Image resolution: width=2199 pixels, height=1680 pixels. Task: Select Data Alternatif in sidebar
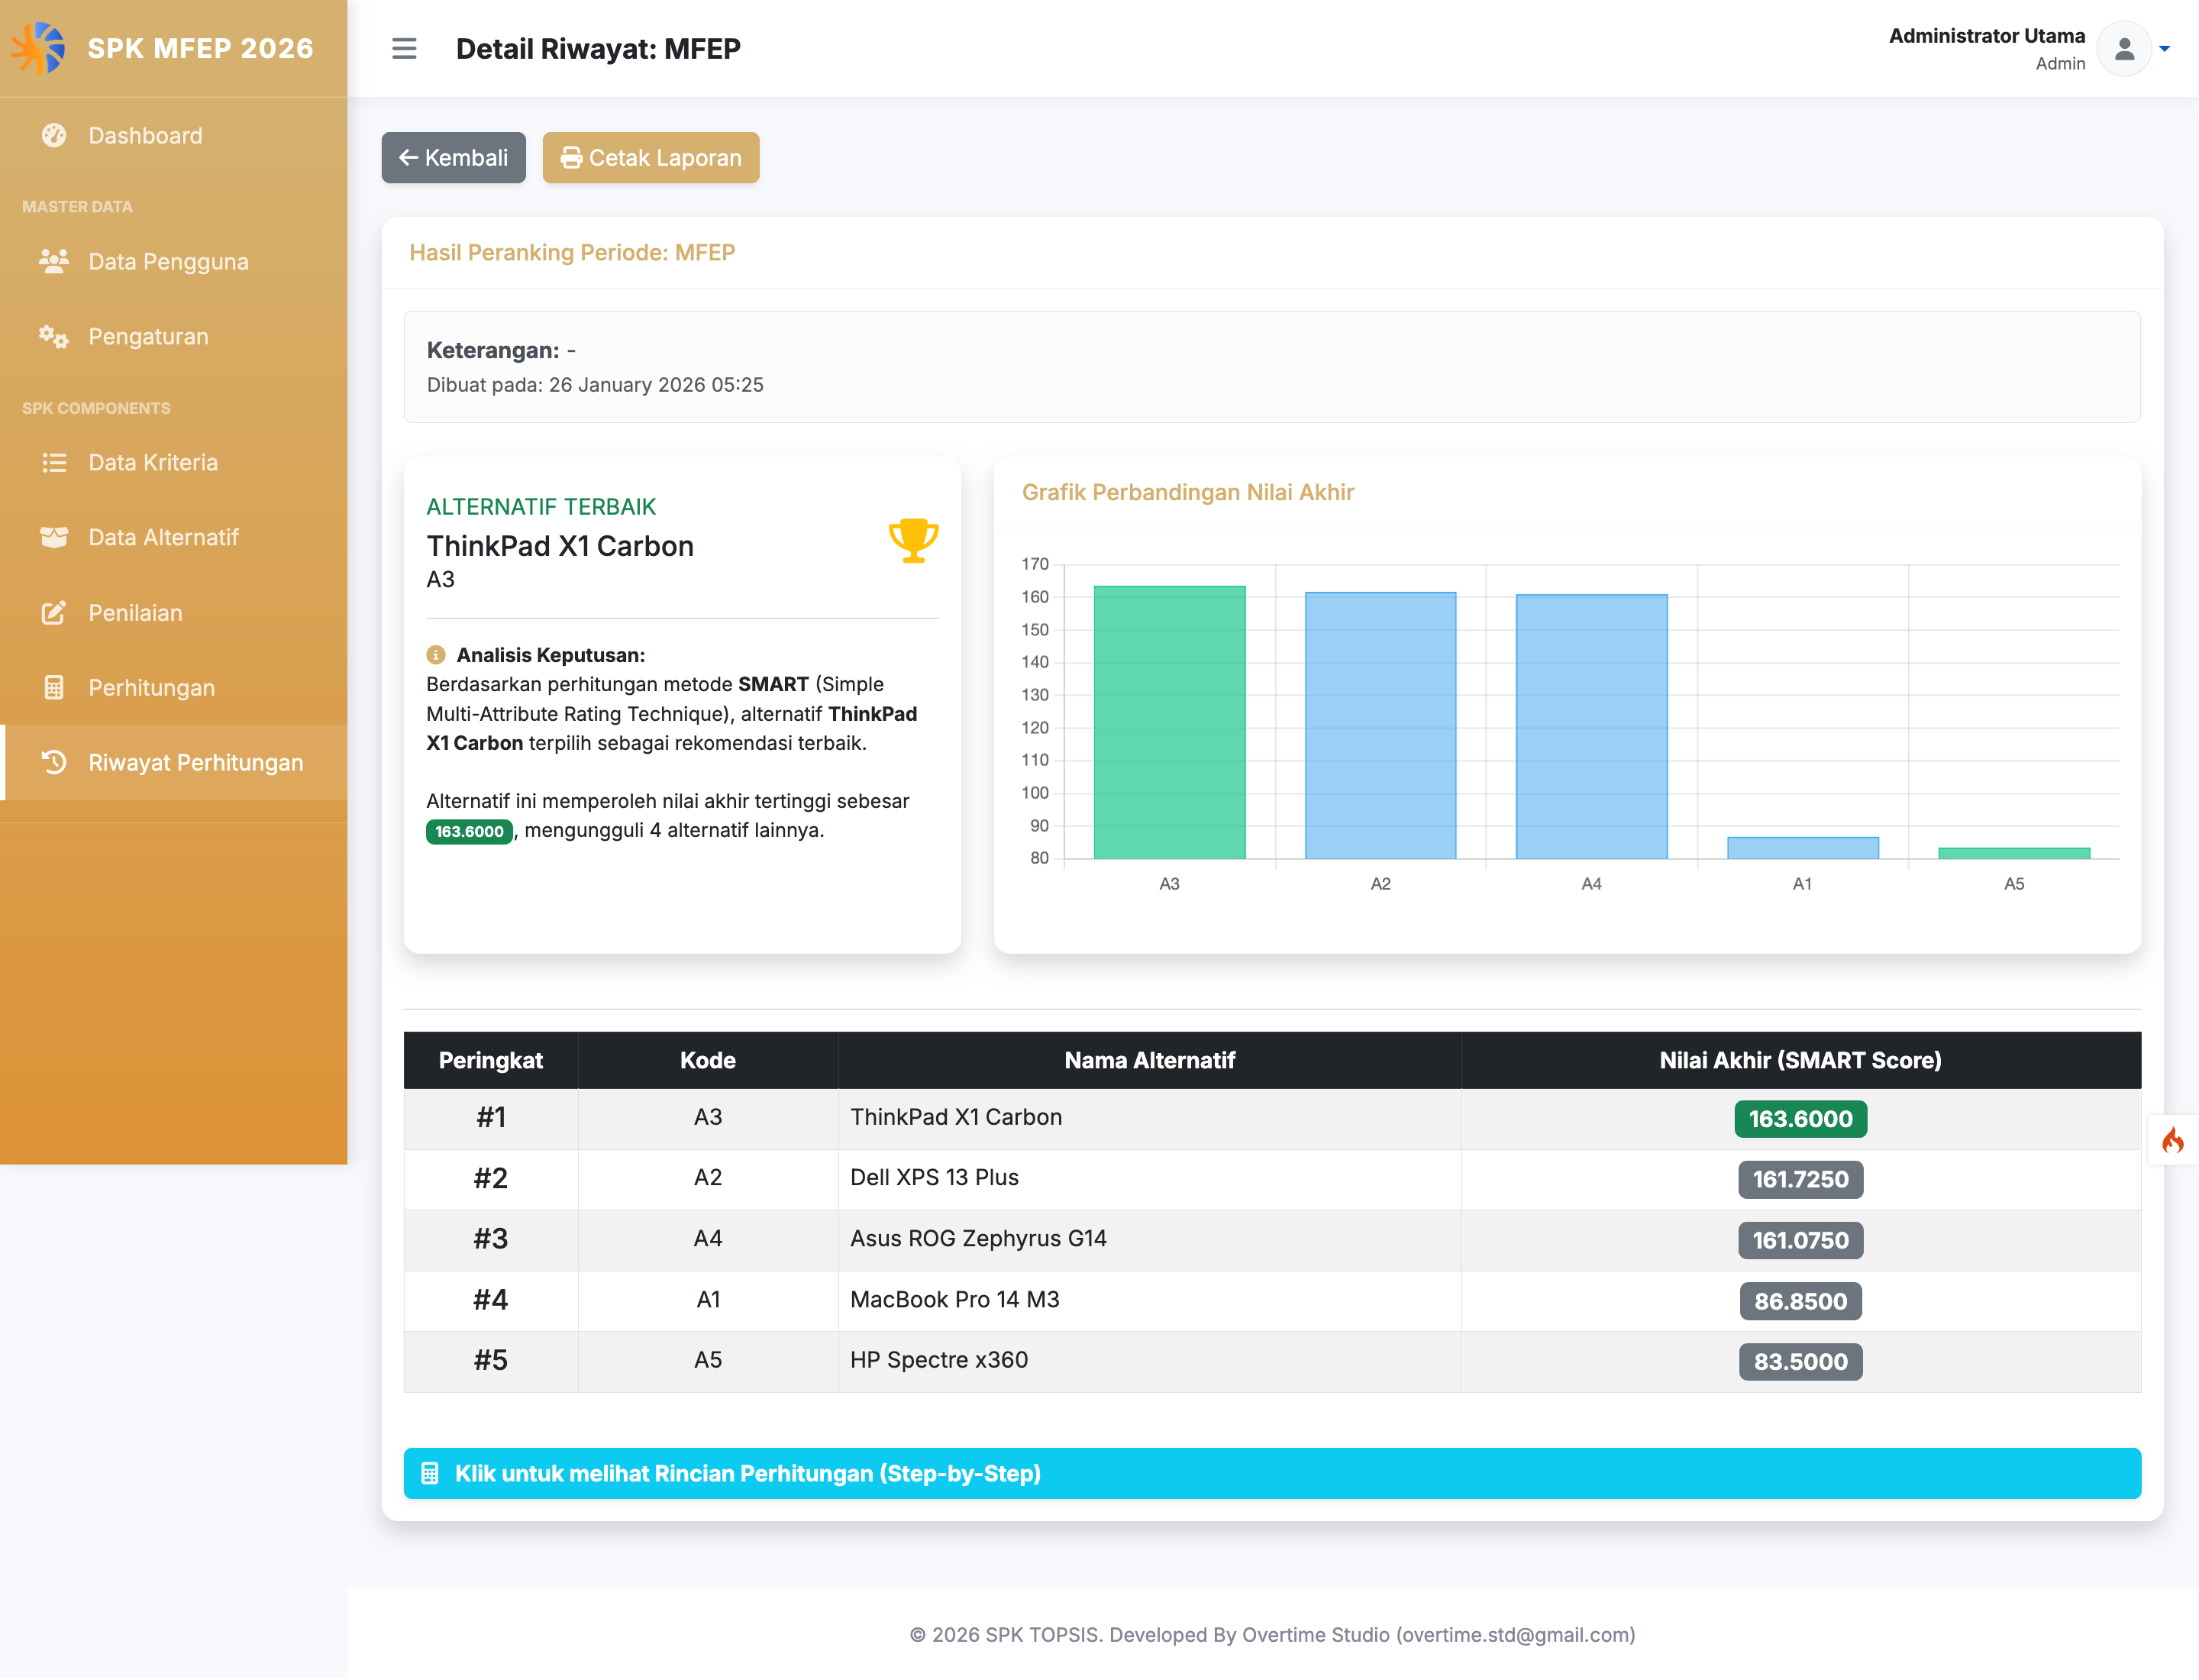[173, 537]
